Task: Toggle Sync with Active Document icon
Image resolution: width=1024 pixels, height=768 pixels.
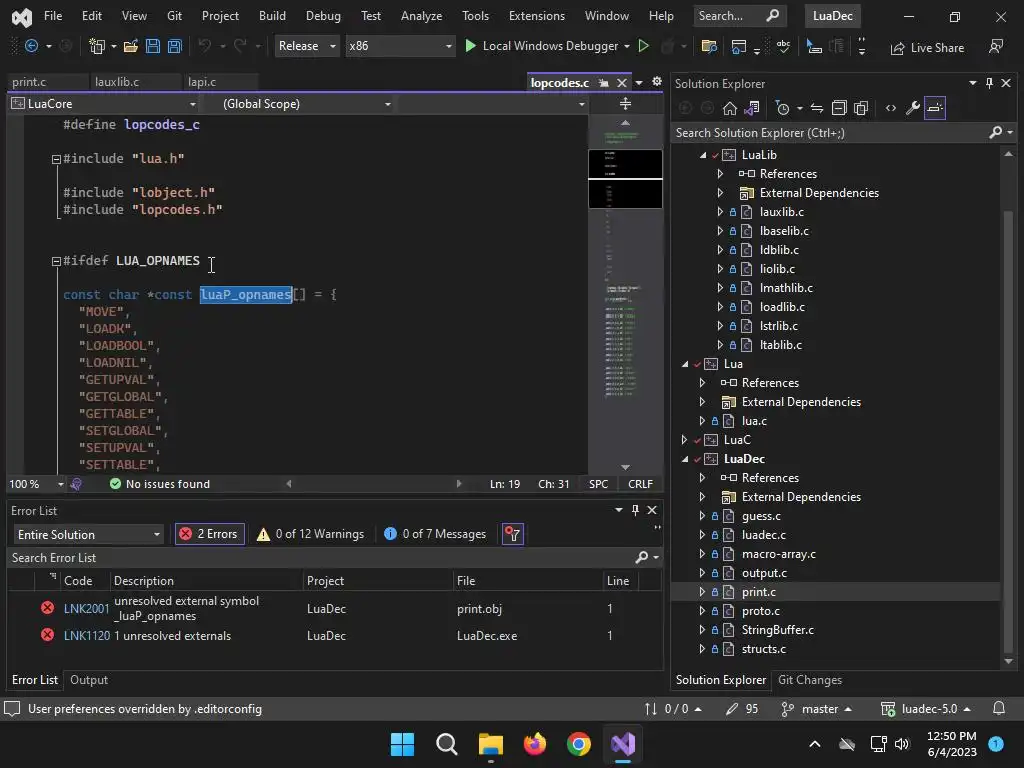Action: tap(817, 108)
